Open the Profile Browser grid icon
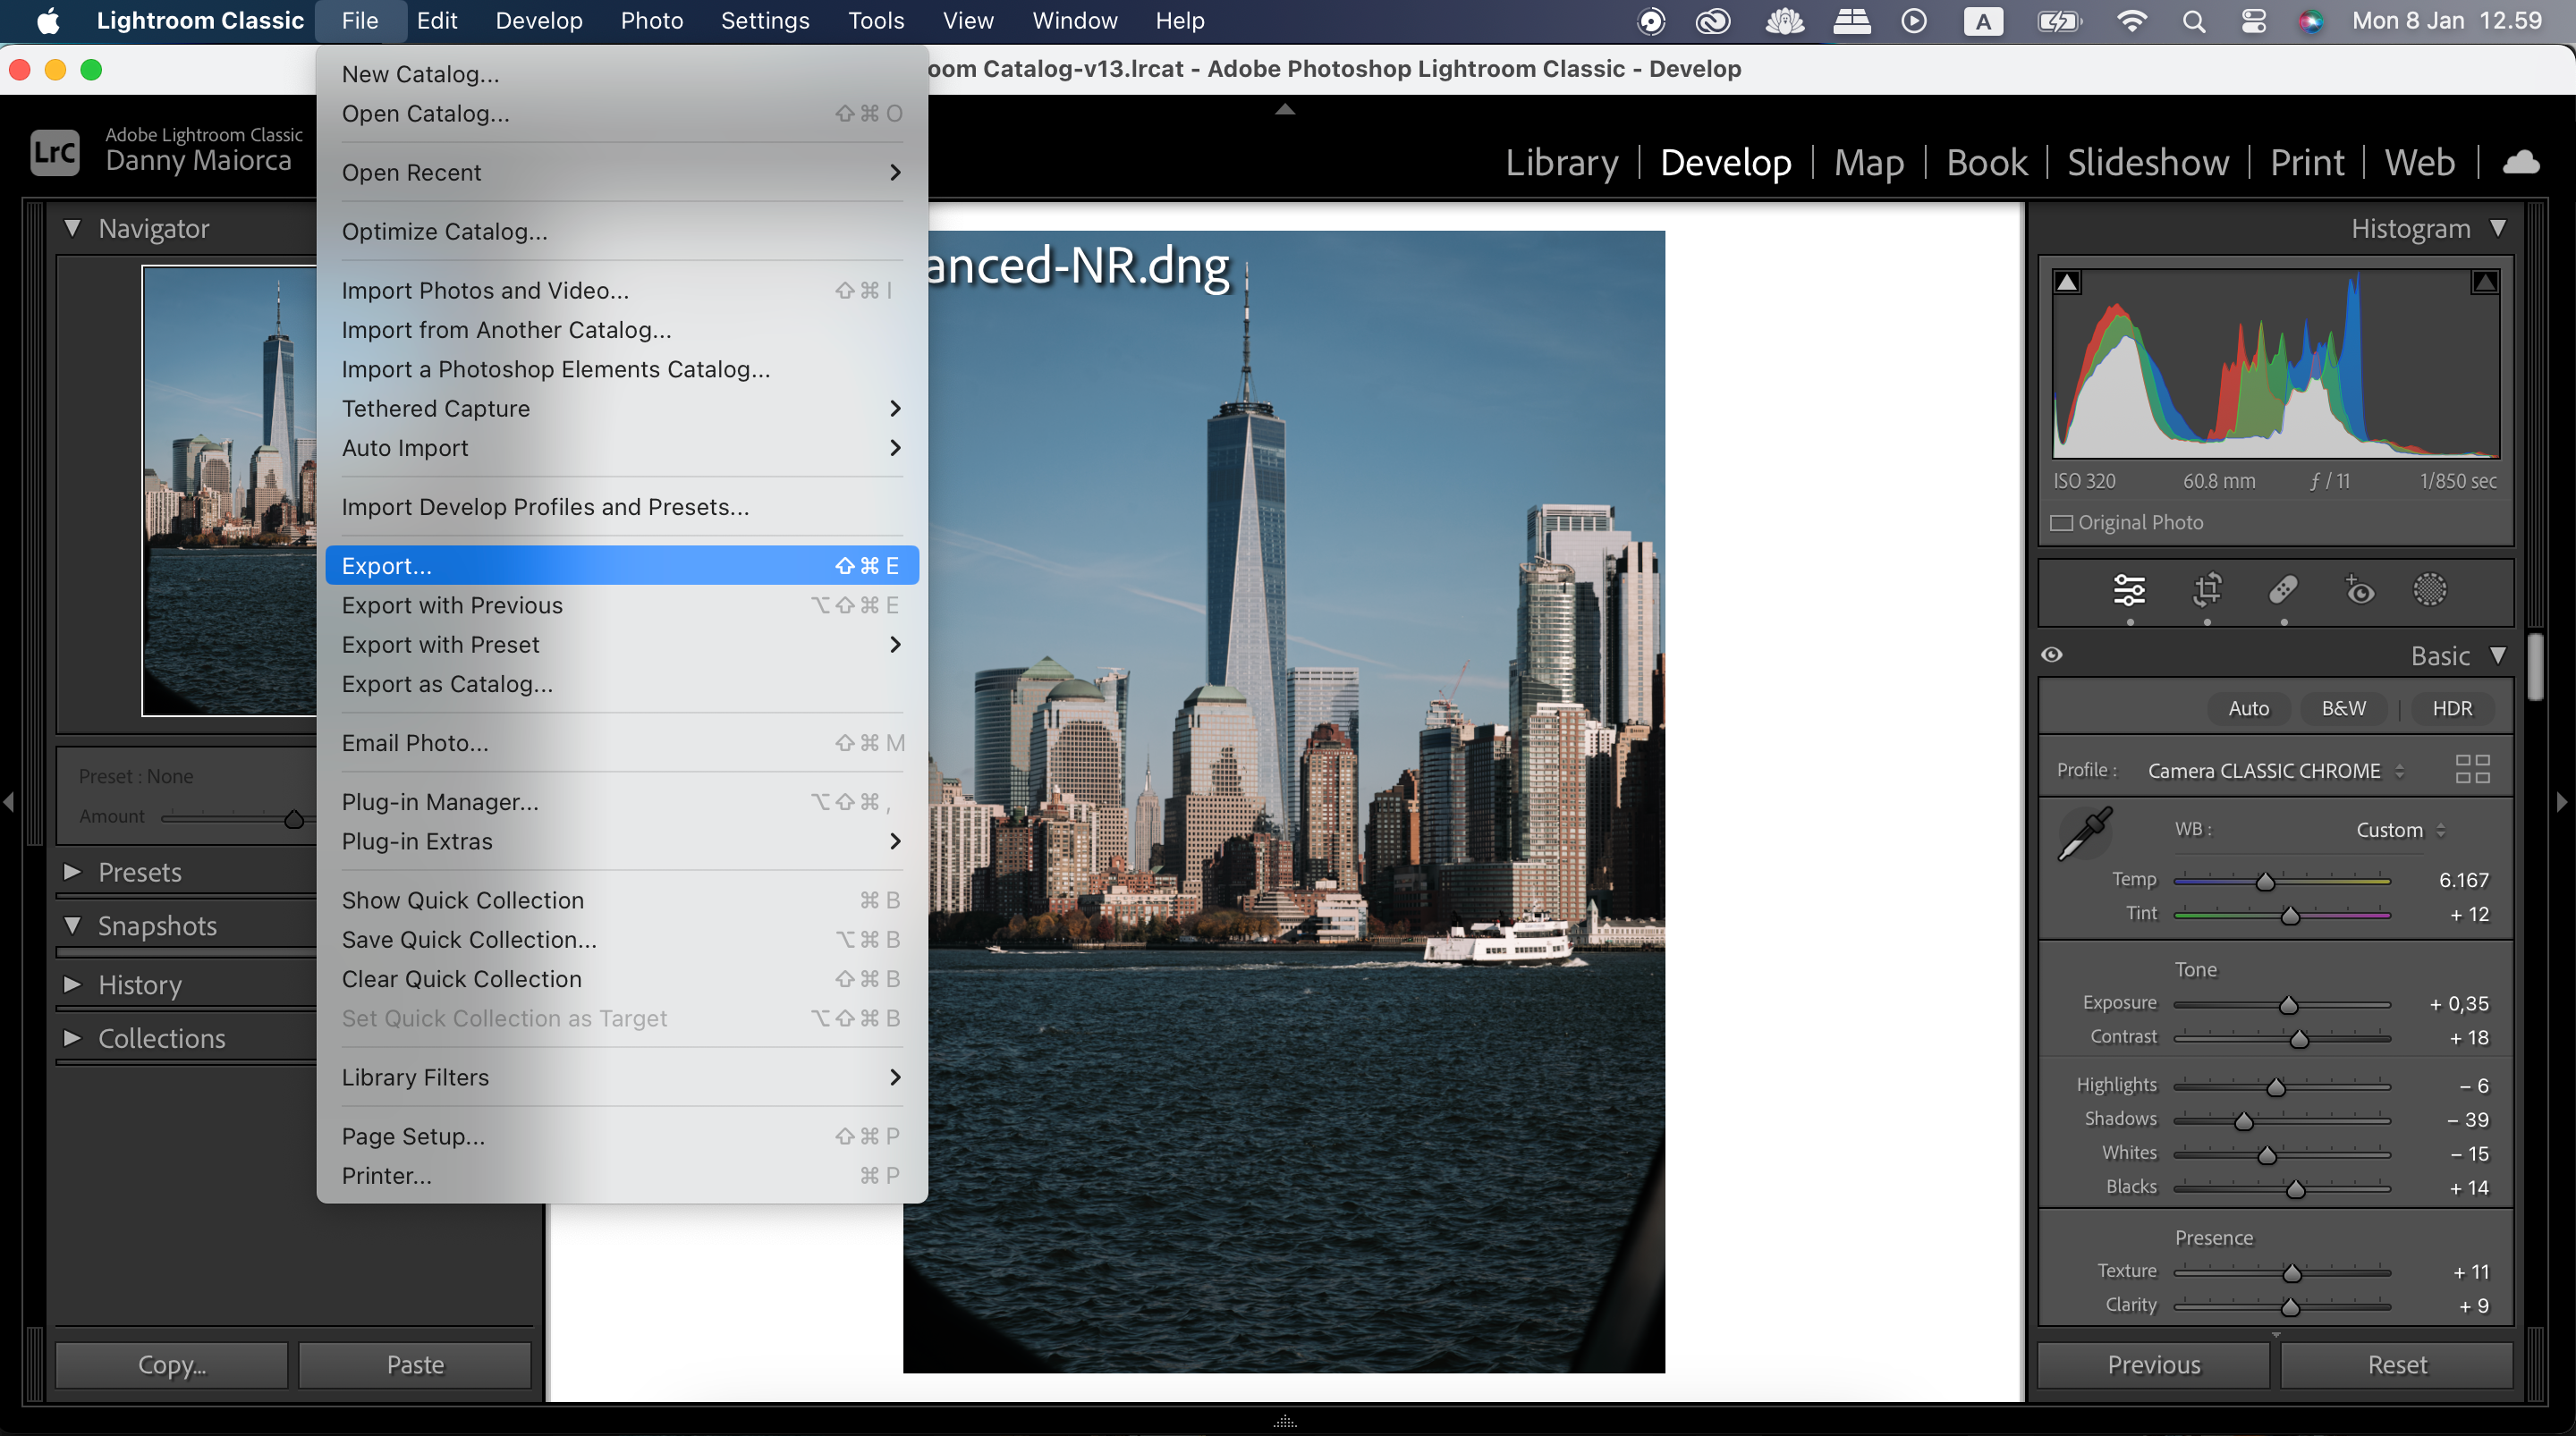Image resolution: width=2576 pixels, height=1436 pixels. [x=2473, y=769]
